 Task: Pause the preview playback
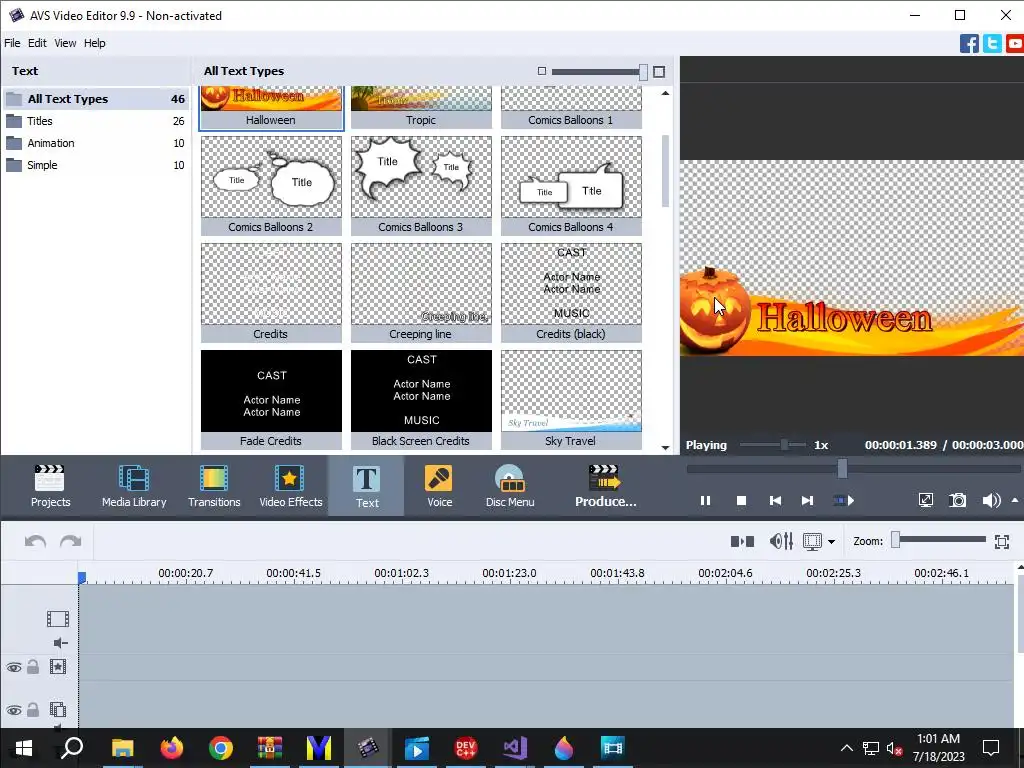coord(705,500)
